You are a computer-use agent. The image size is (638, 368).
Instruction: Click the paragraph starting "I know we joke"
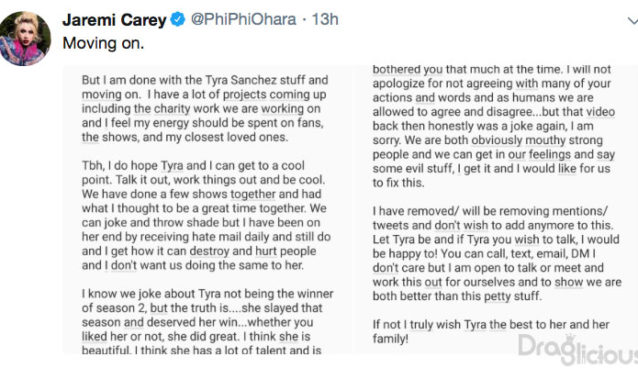(208, 322)
